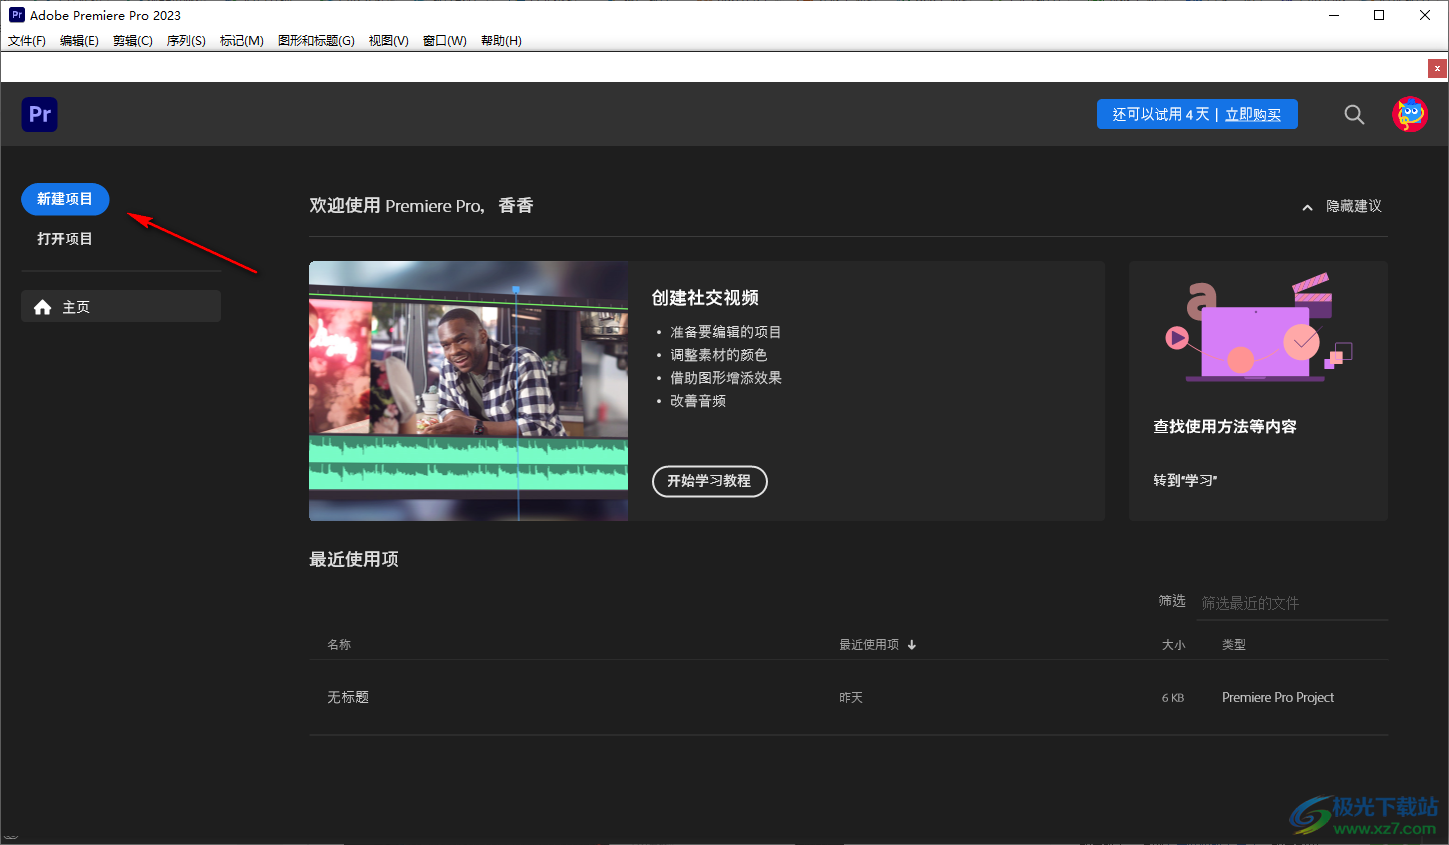Screen dimensions: 1449x845
Task: Minimize the Premiere Pro window
Action: point(1334,15)
